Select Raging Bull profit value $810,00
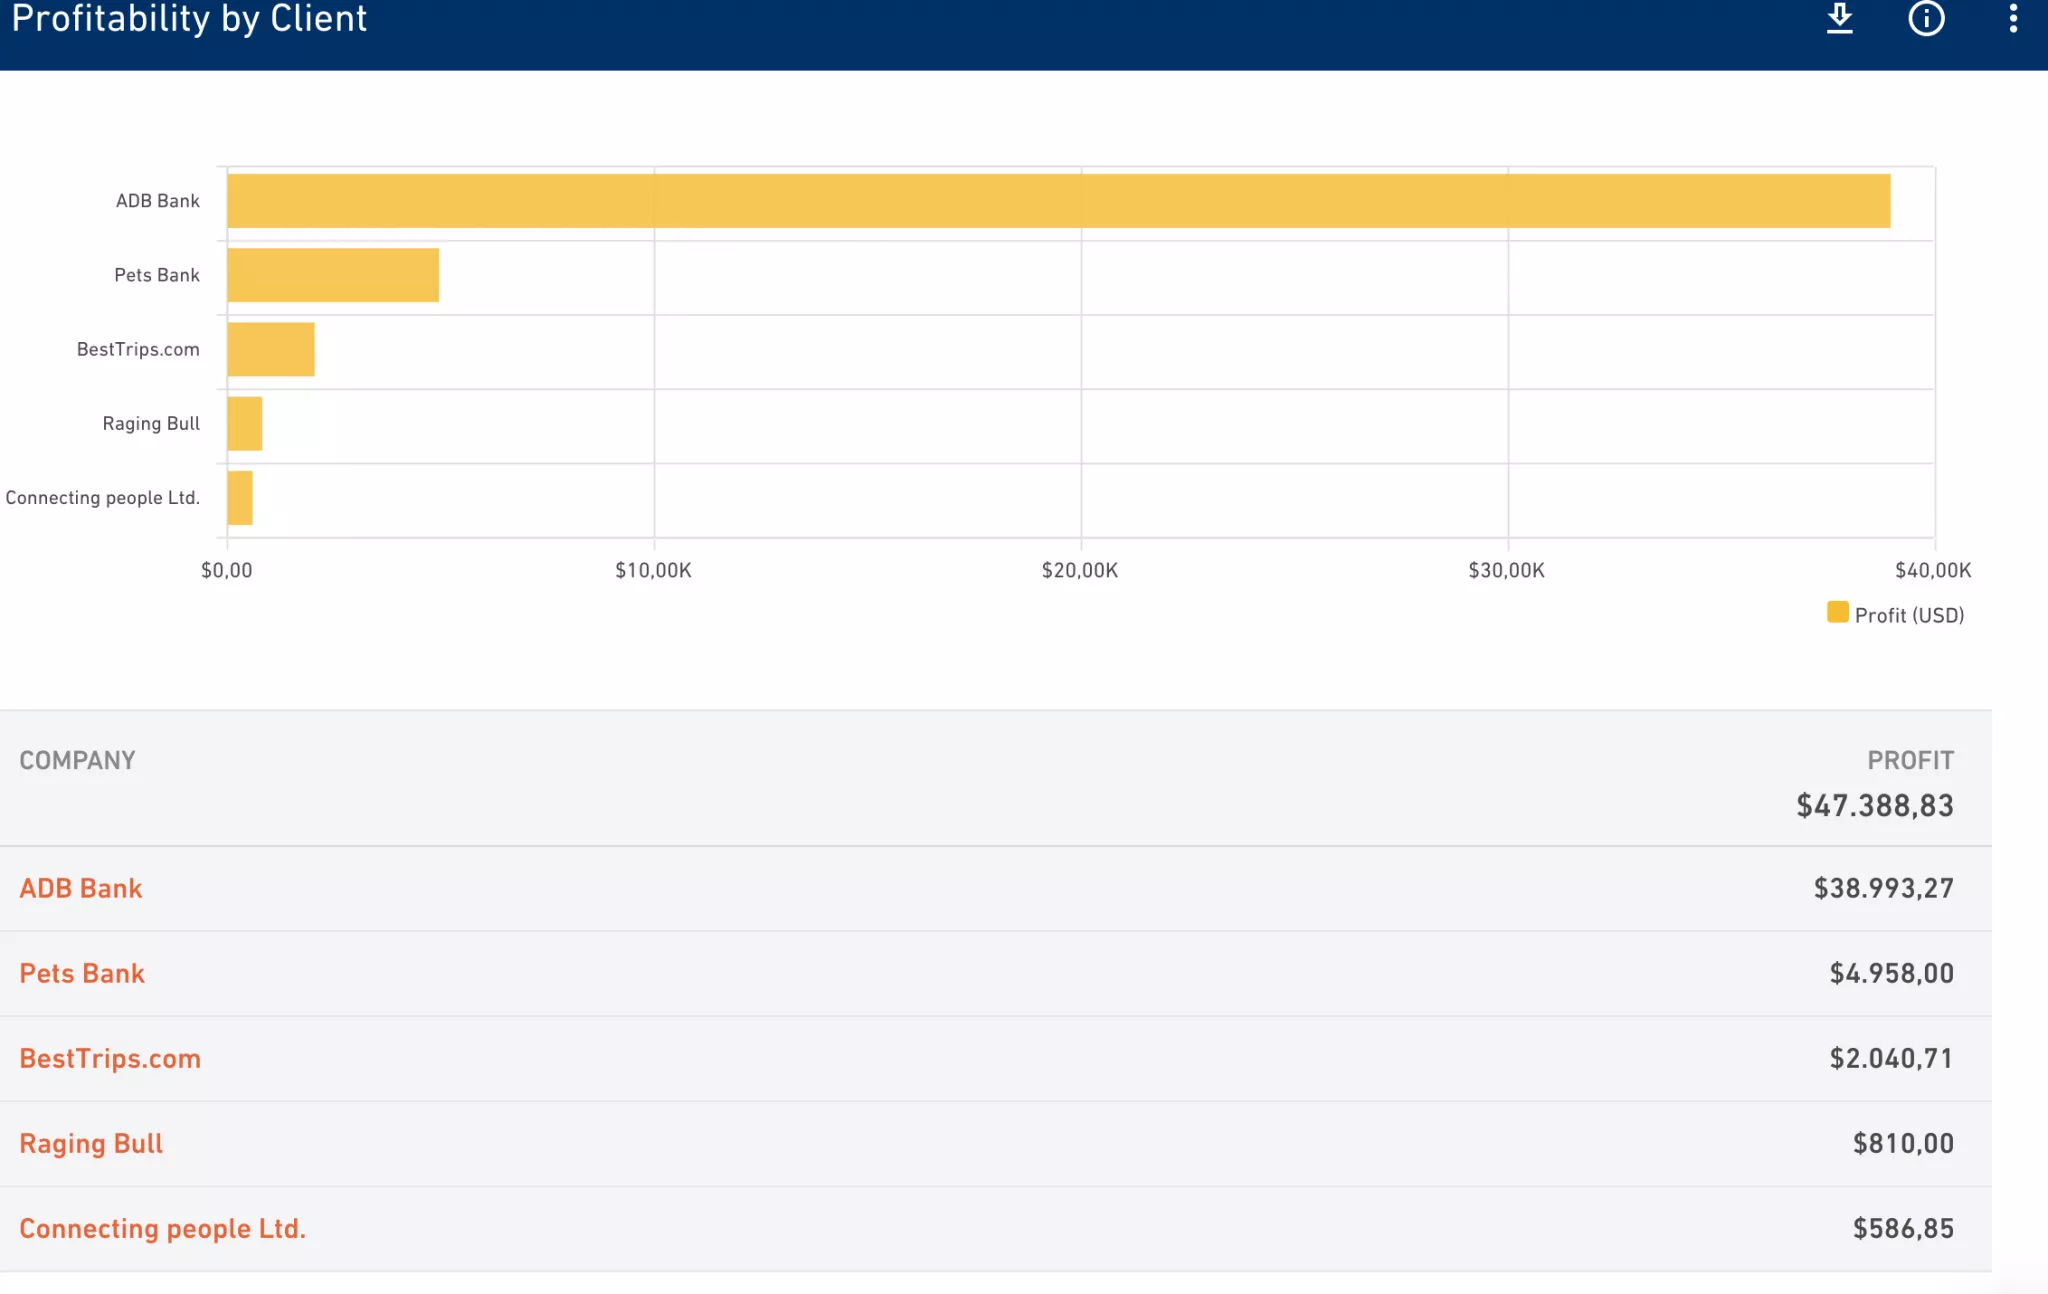This screenshot has height=1294, width=2048. 1903,1143
